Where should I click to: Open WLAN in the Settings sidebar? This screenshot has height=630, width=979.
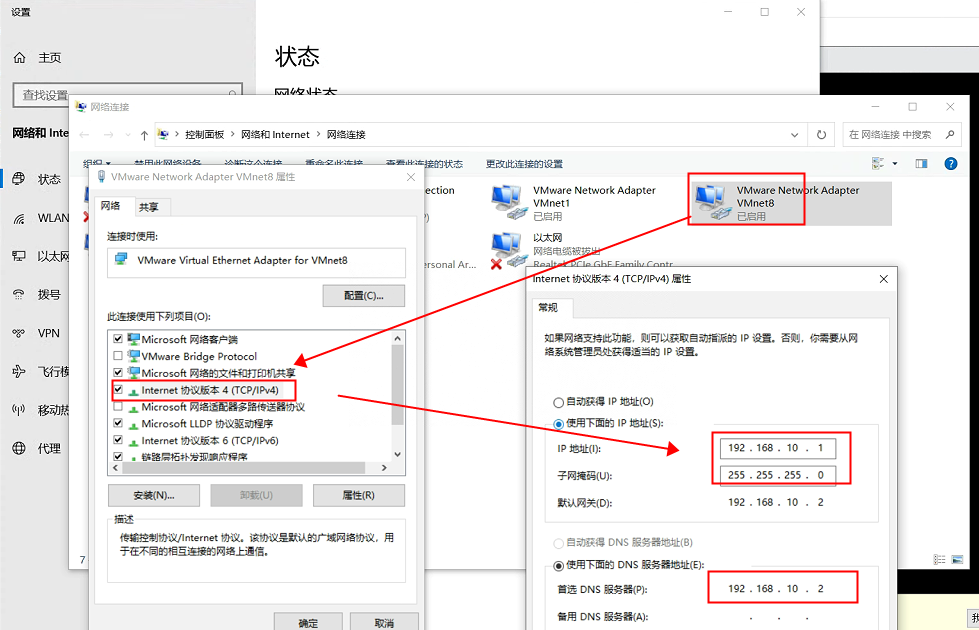point(41,218)
